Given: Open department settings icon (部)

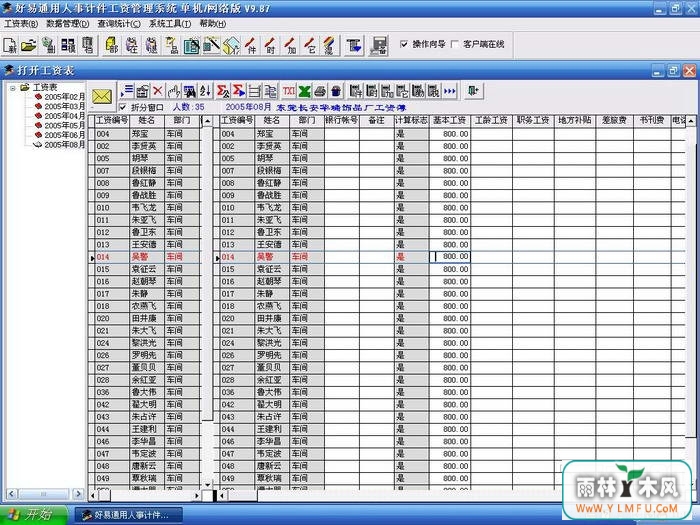Looking at the screenshot, I should coord(112,45).
